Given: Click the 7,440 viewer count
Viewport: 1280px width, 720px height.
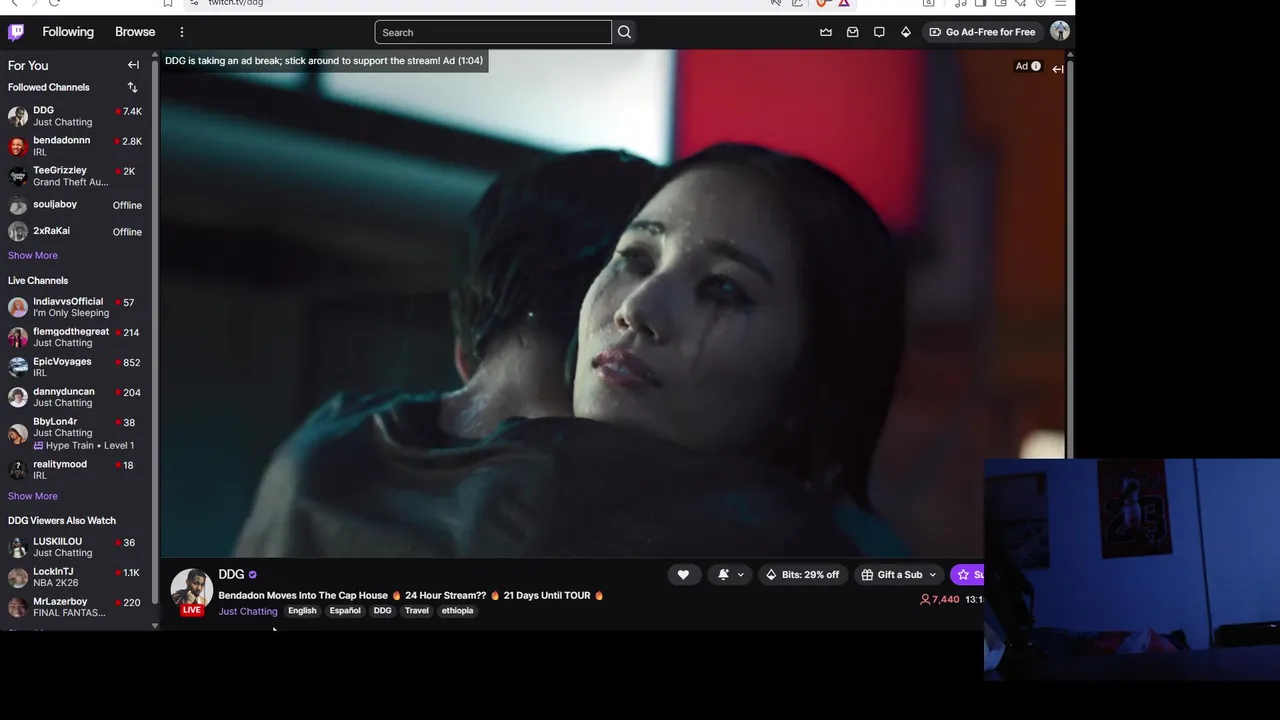Looking at the screenshot, I should click(x=939, y=599).
